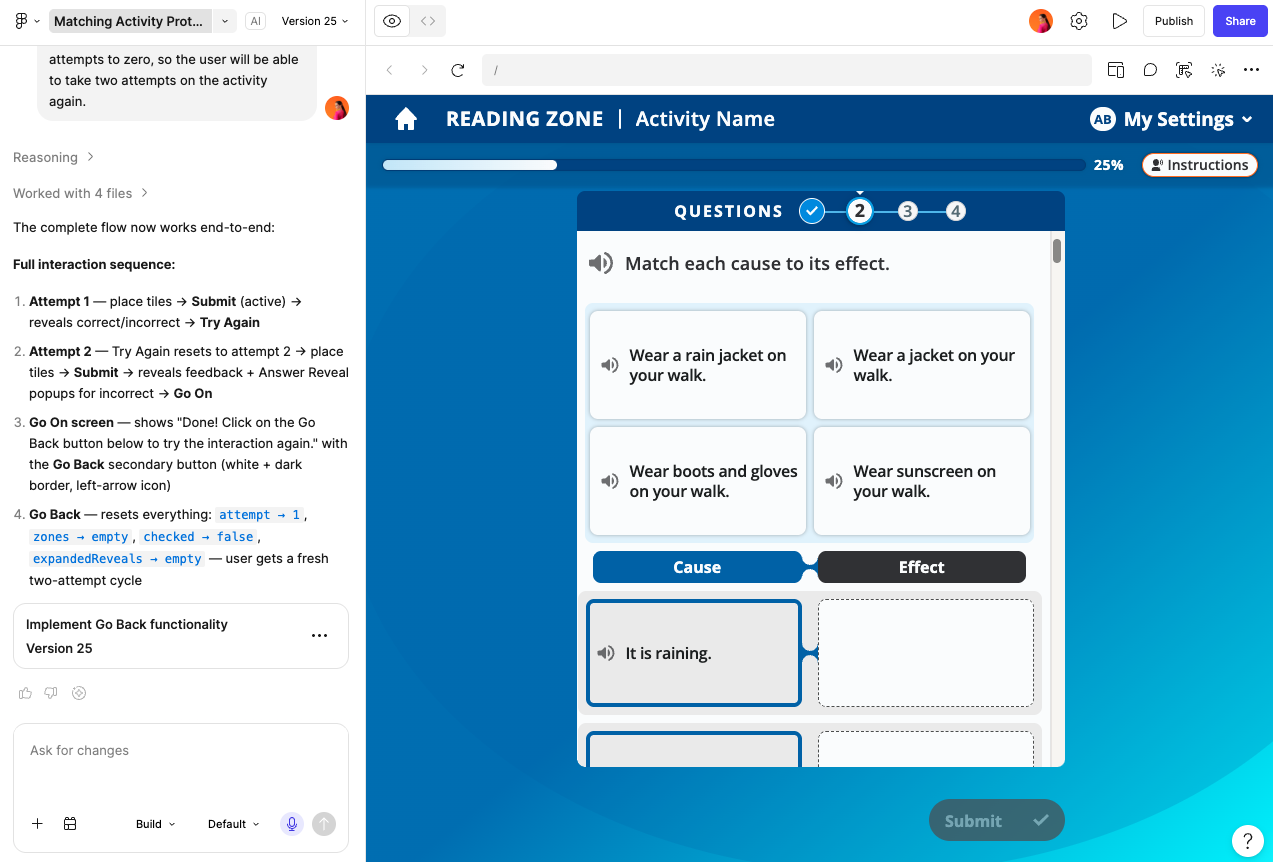The height and width of the screenshot is (862, 1273).
Task: Play audio for It is raining cause
Action: (605, 653)
